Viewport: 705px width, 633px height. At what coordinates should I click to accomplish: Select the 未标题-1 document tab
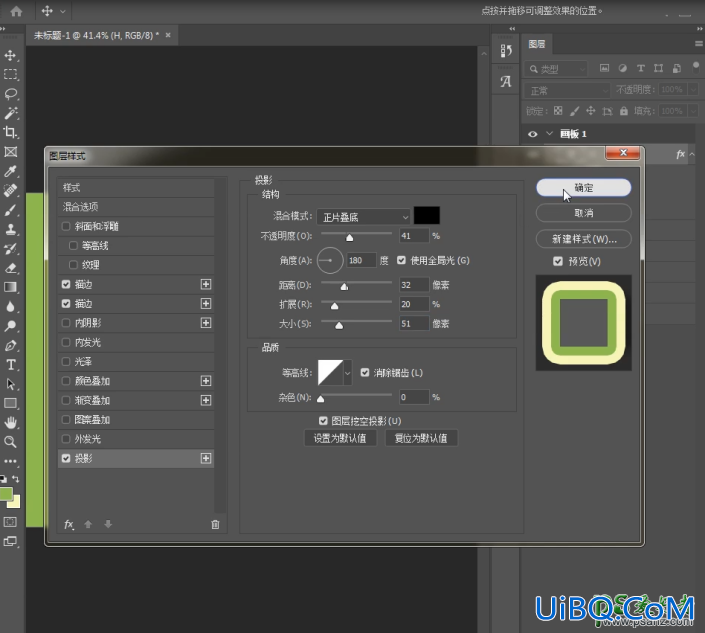point(96,35)
